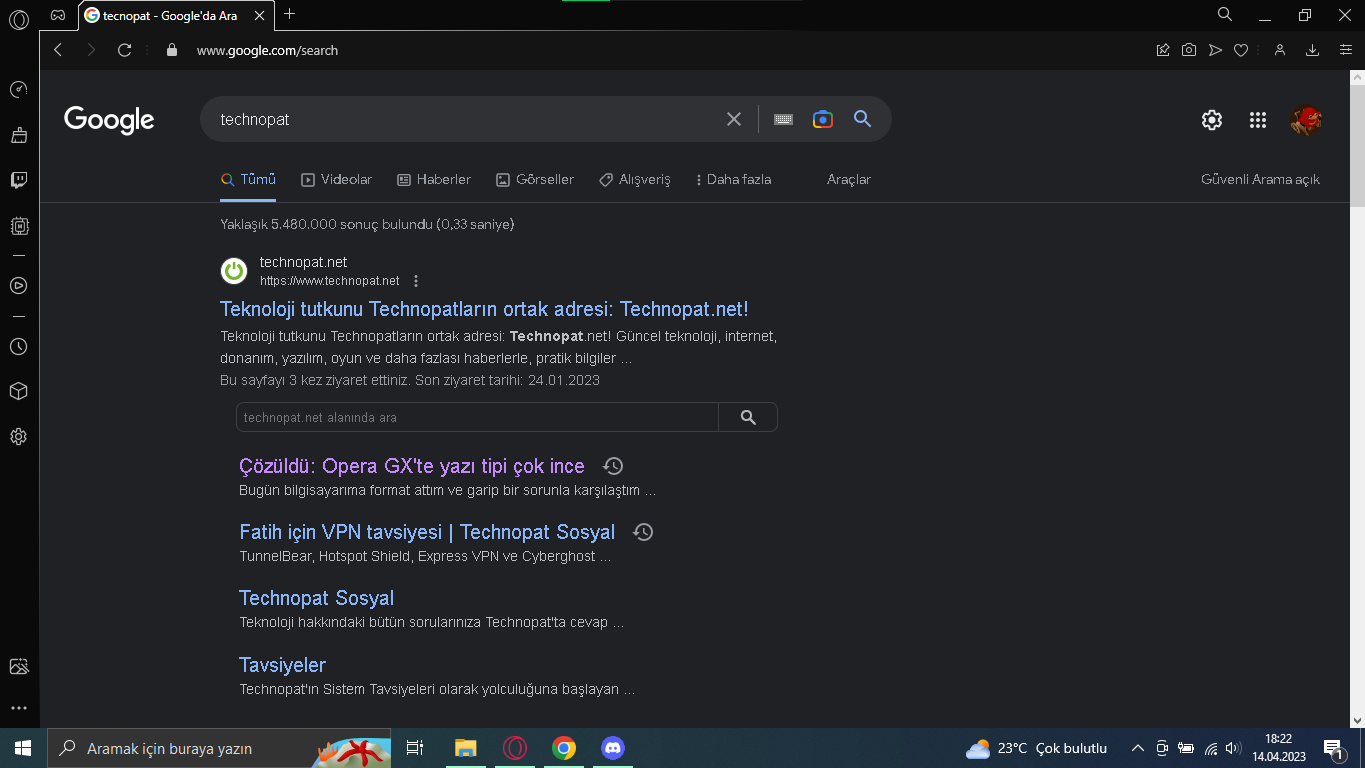
Task: Open Opera settings gear in sidebar
Action: point(18,437)
